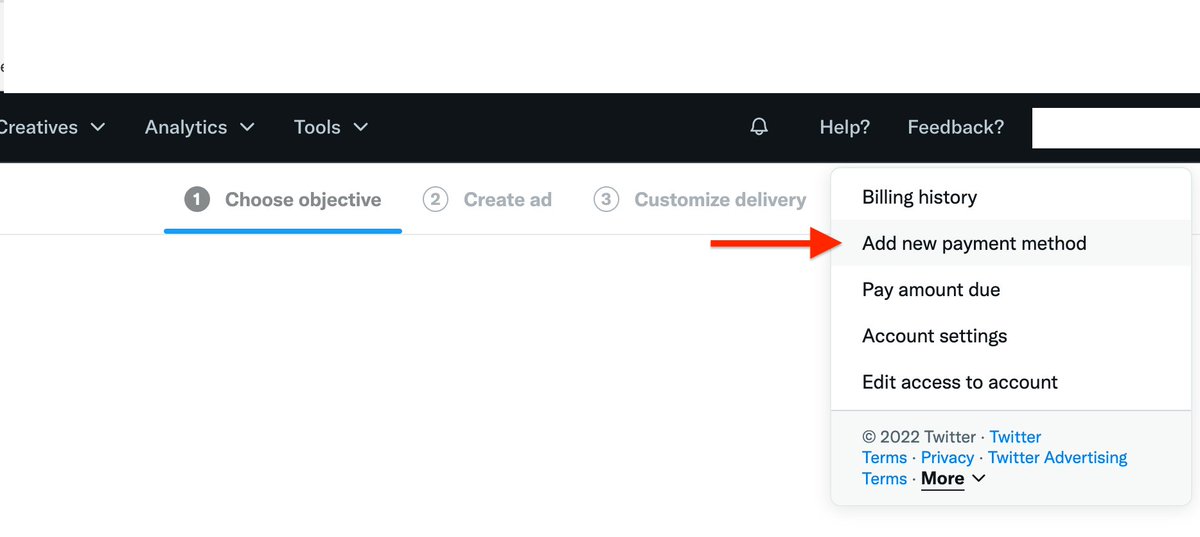1200x537 pixels.
Task: Expand the More footer options
Action: coord(953,478)
